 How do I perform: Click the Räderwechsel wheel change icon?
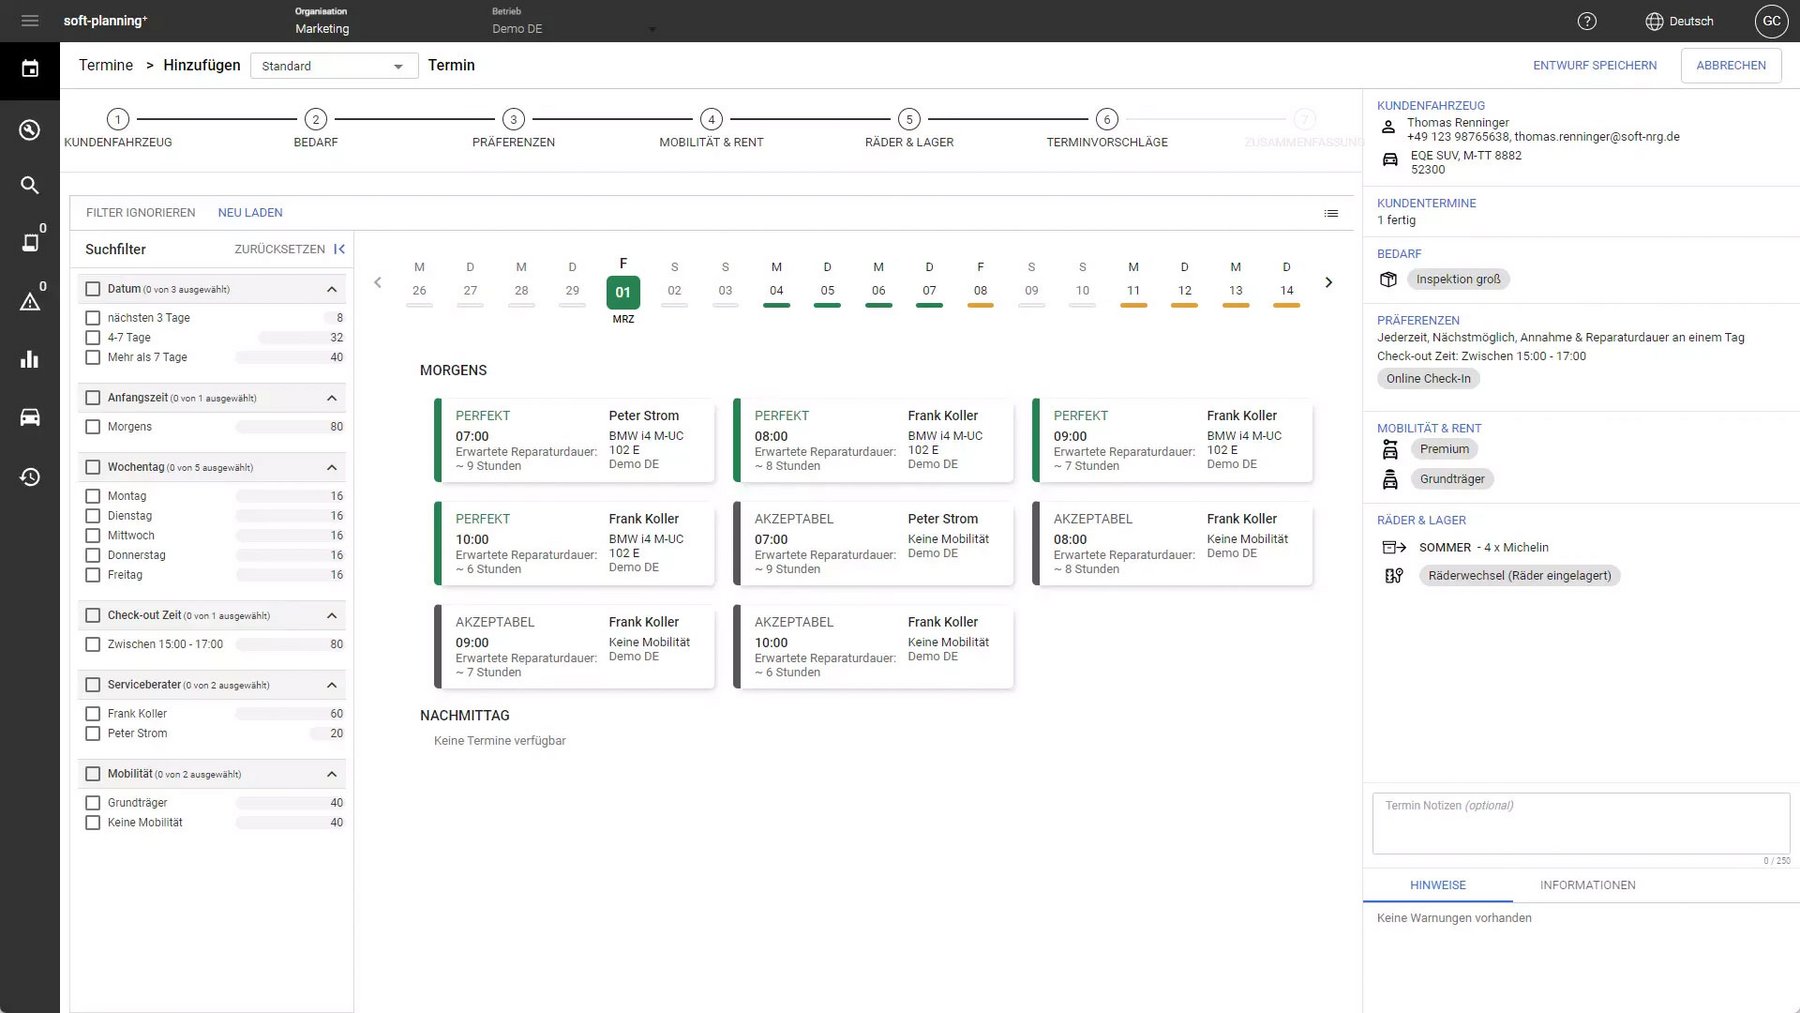pos(1394,575)
